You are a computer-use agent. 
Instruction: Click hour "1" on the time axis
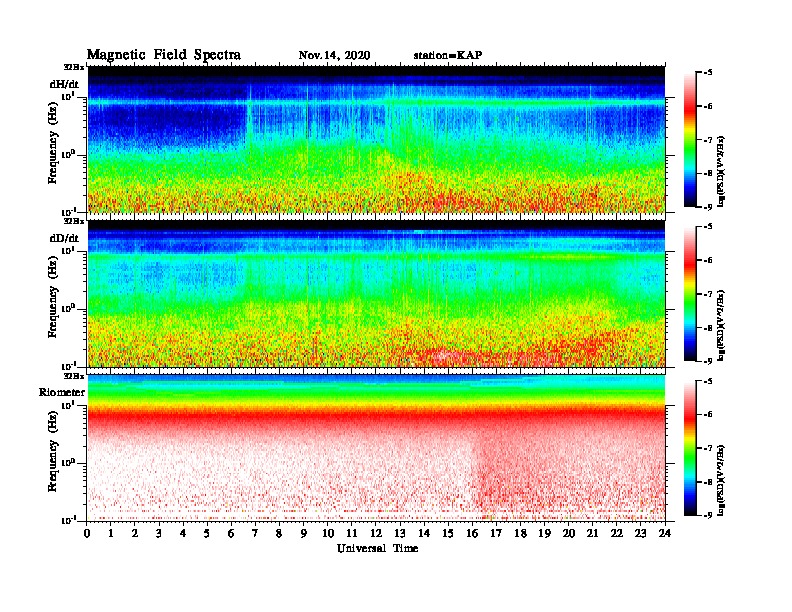coord(111,533)
